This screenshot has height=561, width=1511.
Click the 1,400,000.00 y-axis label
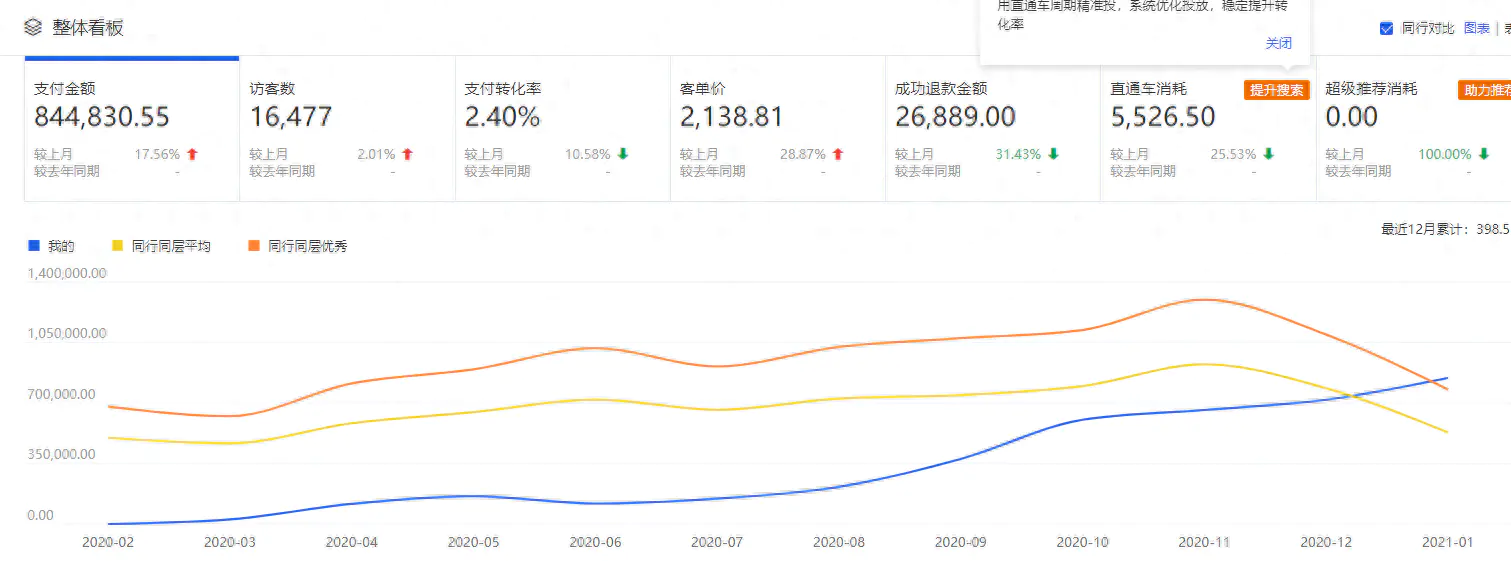coord(67,273)
